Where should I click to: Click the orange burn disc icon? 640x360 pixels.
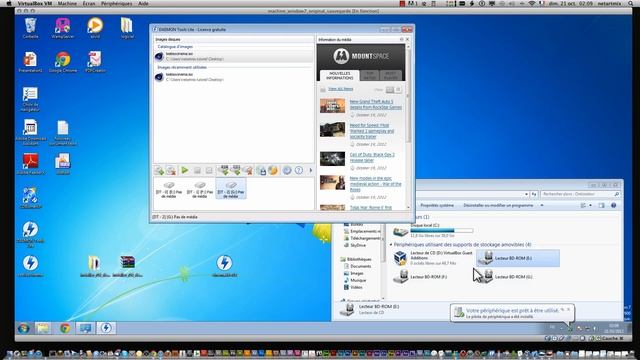coord(273,170)
